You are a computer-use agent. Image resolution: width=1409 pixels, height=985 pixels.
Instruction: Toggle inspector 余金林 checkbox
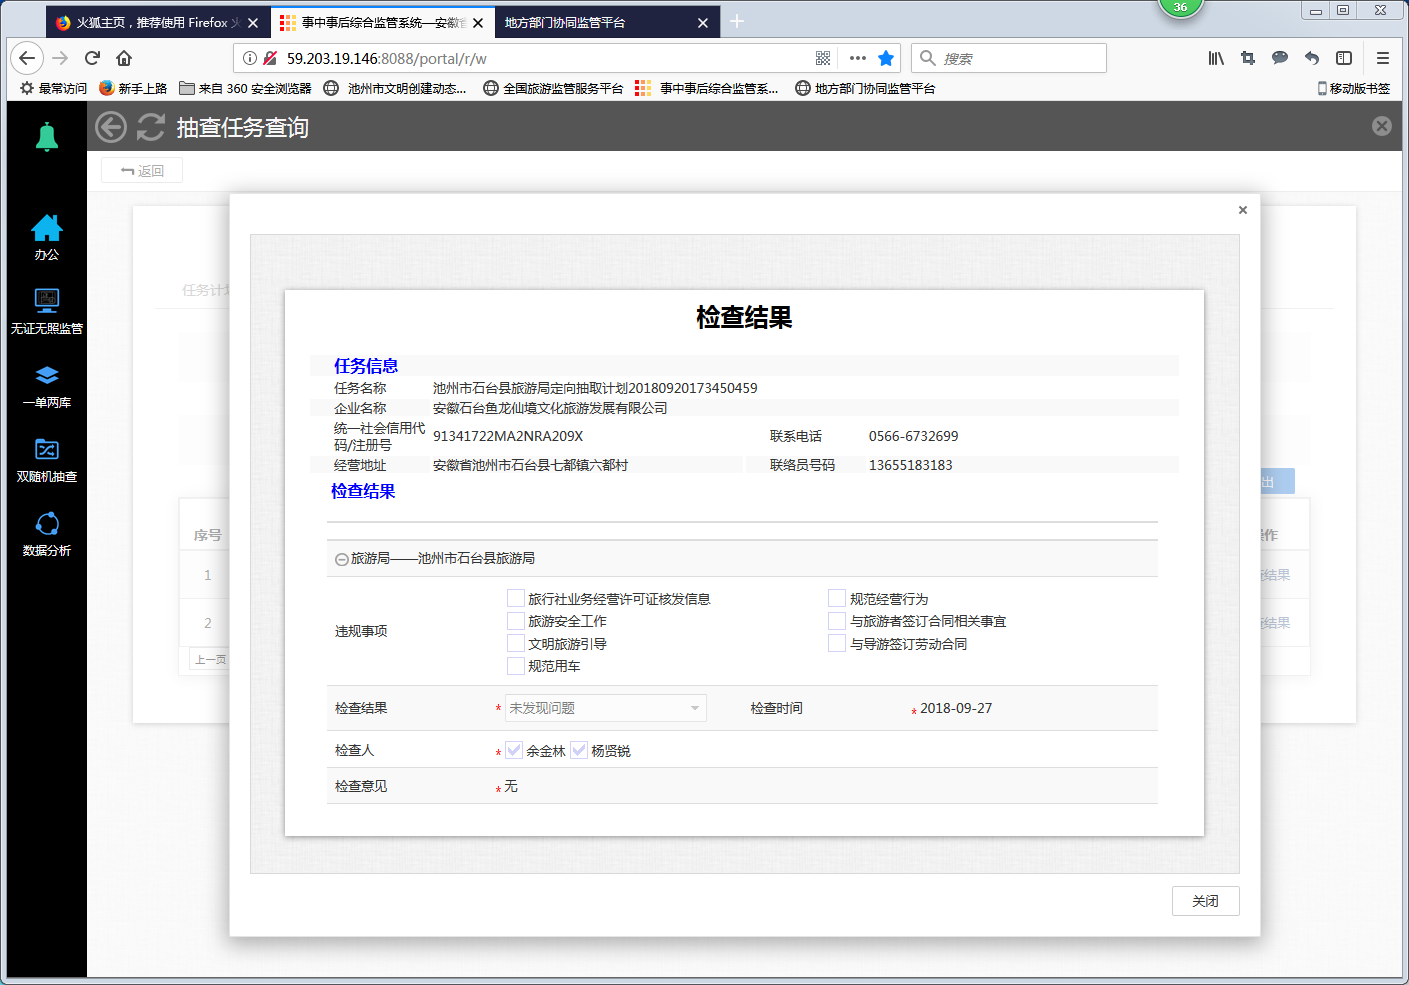pyautogui.click(x=514, y=750)
